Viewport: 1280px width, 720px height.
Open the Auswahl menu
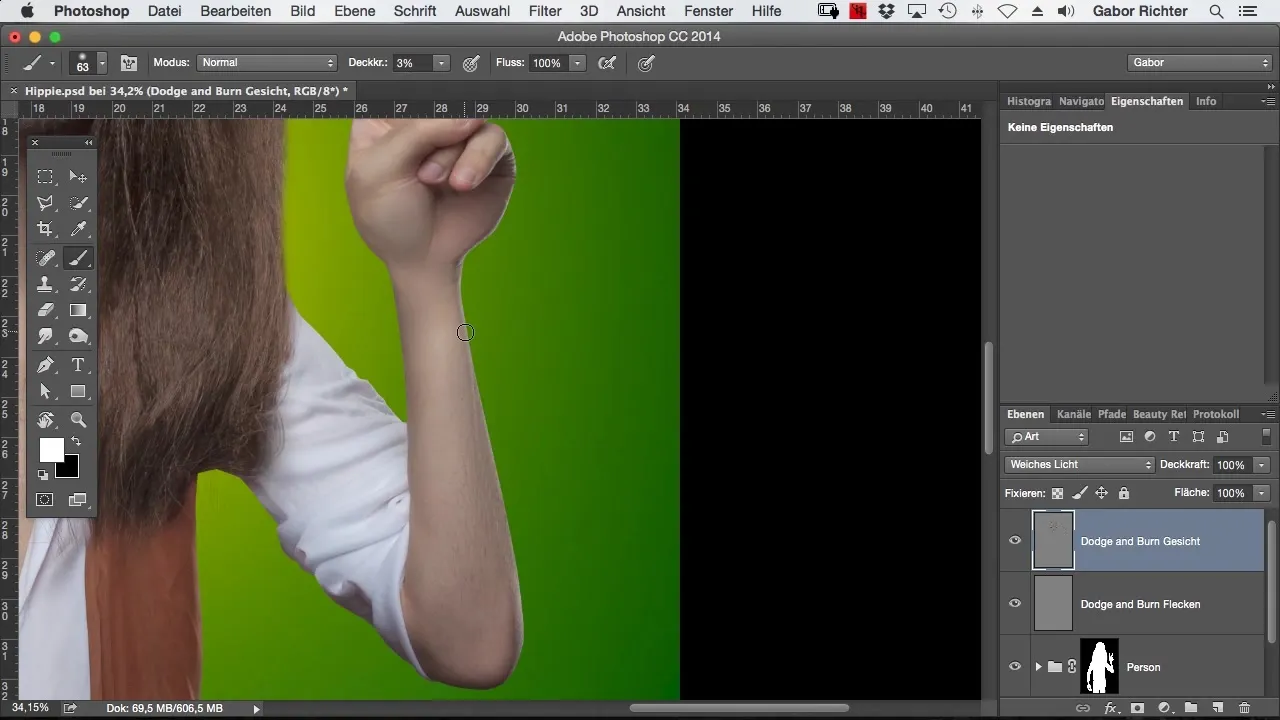(x=482, y=11)
